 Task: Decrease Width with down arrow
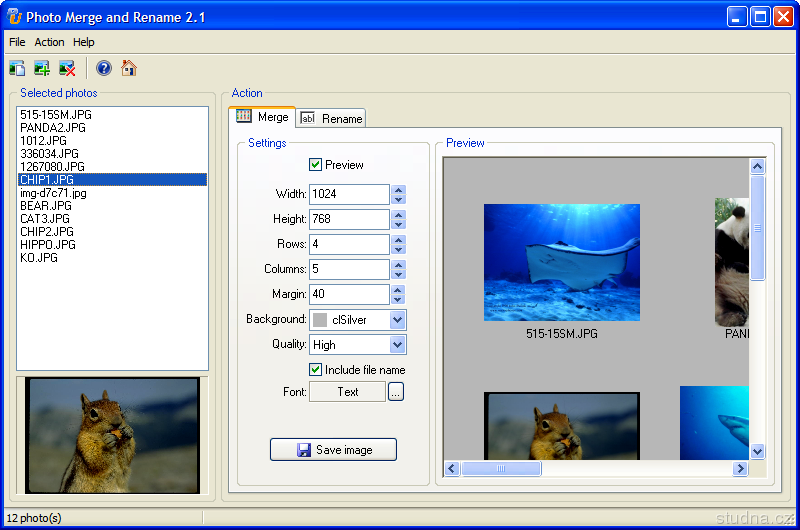pos(398,199)
